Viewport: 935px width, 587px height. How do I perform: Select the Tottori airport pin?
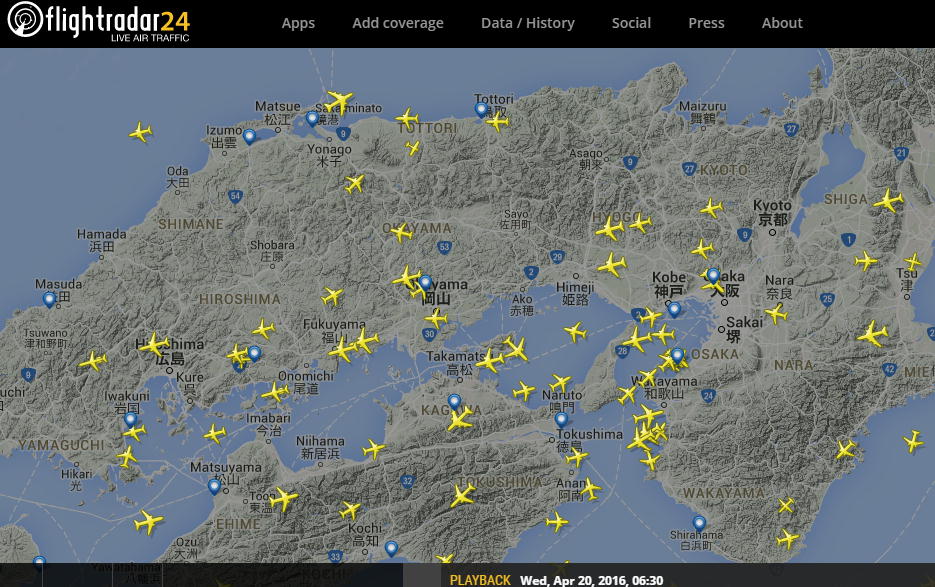(x=481, y=109)
